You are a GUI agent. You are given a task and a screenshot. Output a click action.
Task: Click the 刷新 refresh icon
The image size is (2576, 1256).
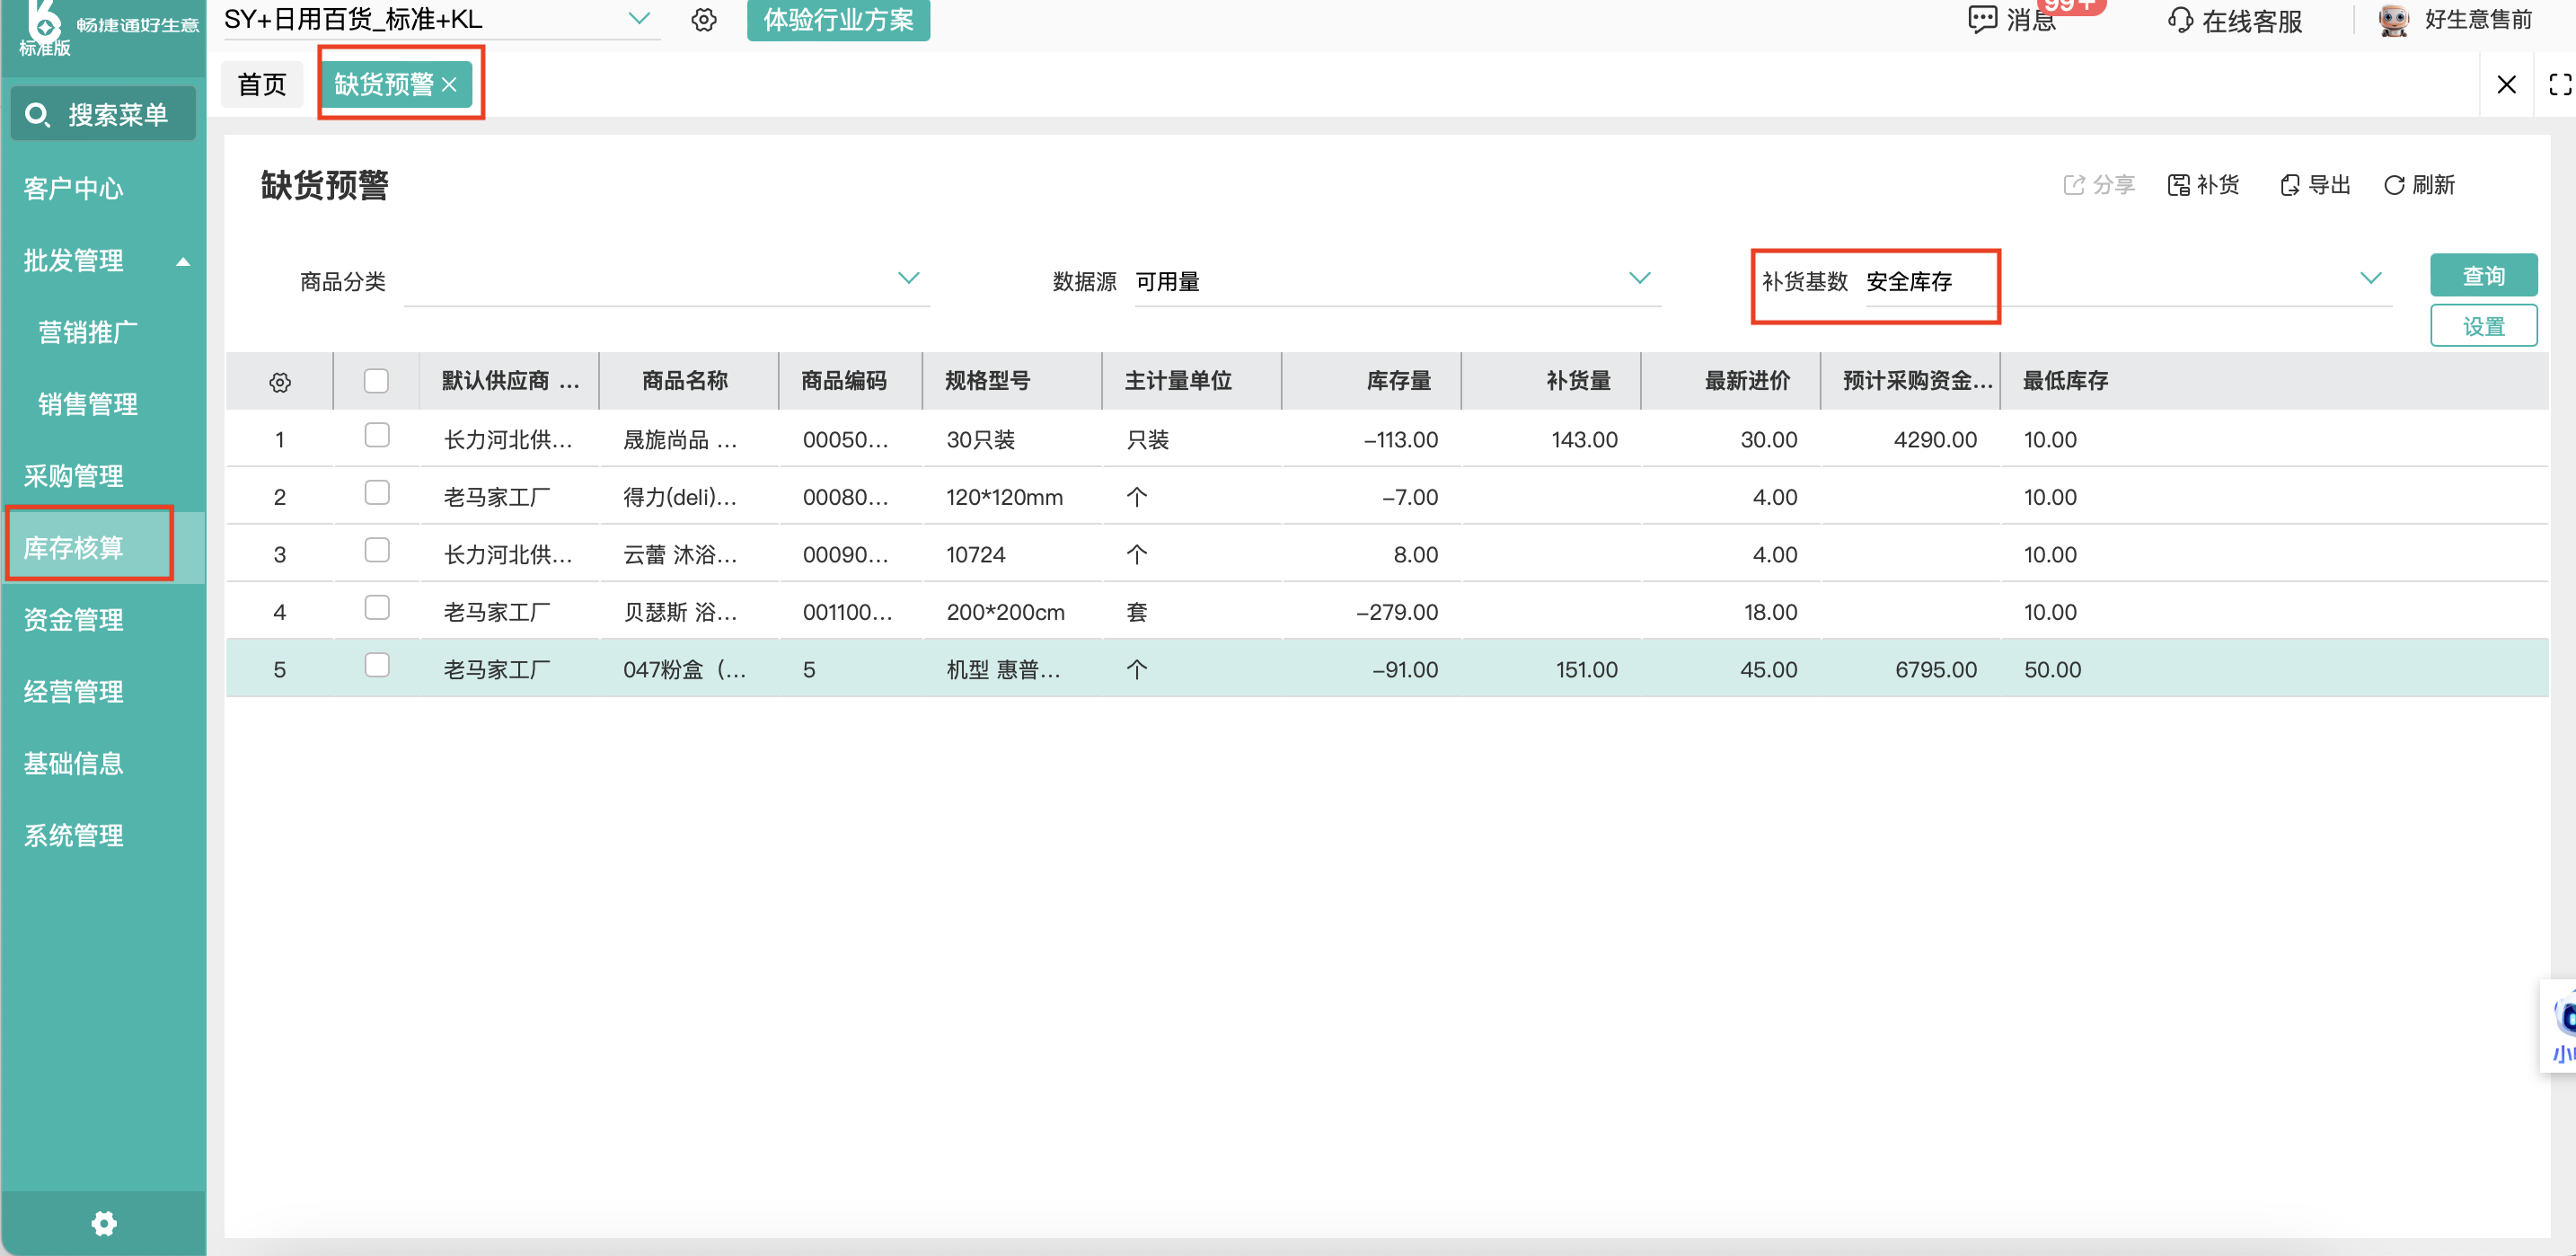2393,185
